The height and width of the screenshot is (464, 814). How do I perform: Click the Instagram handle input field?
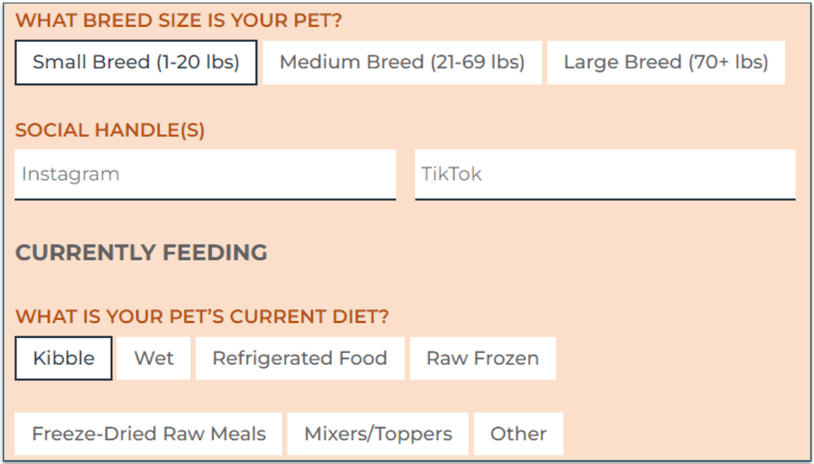206,174
